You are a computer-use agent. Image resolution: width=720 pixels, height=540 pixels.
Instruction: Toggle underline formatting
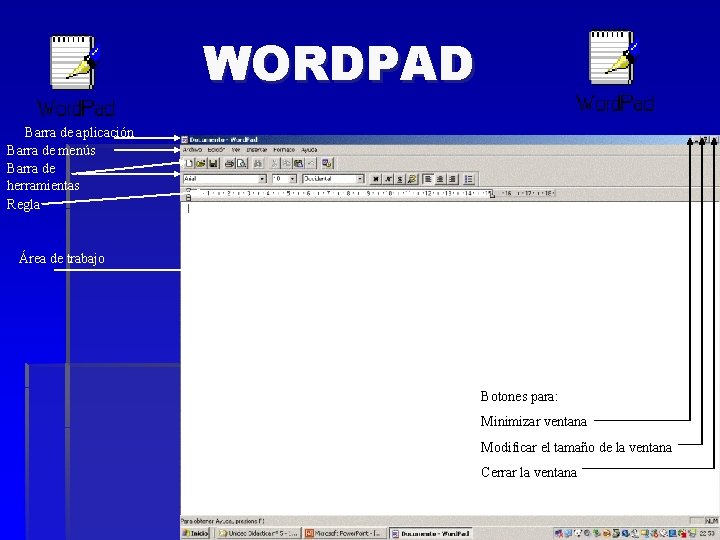coord(400,179)
